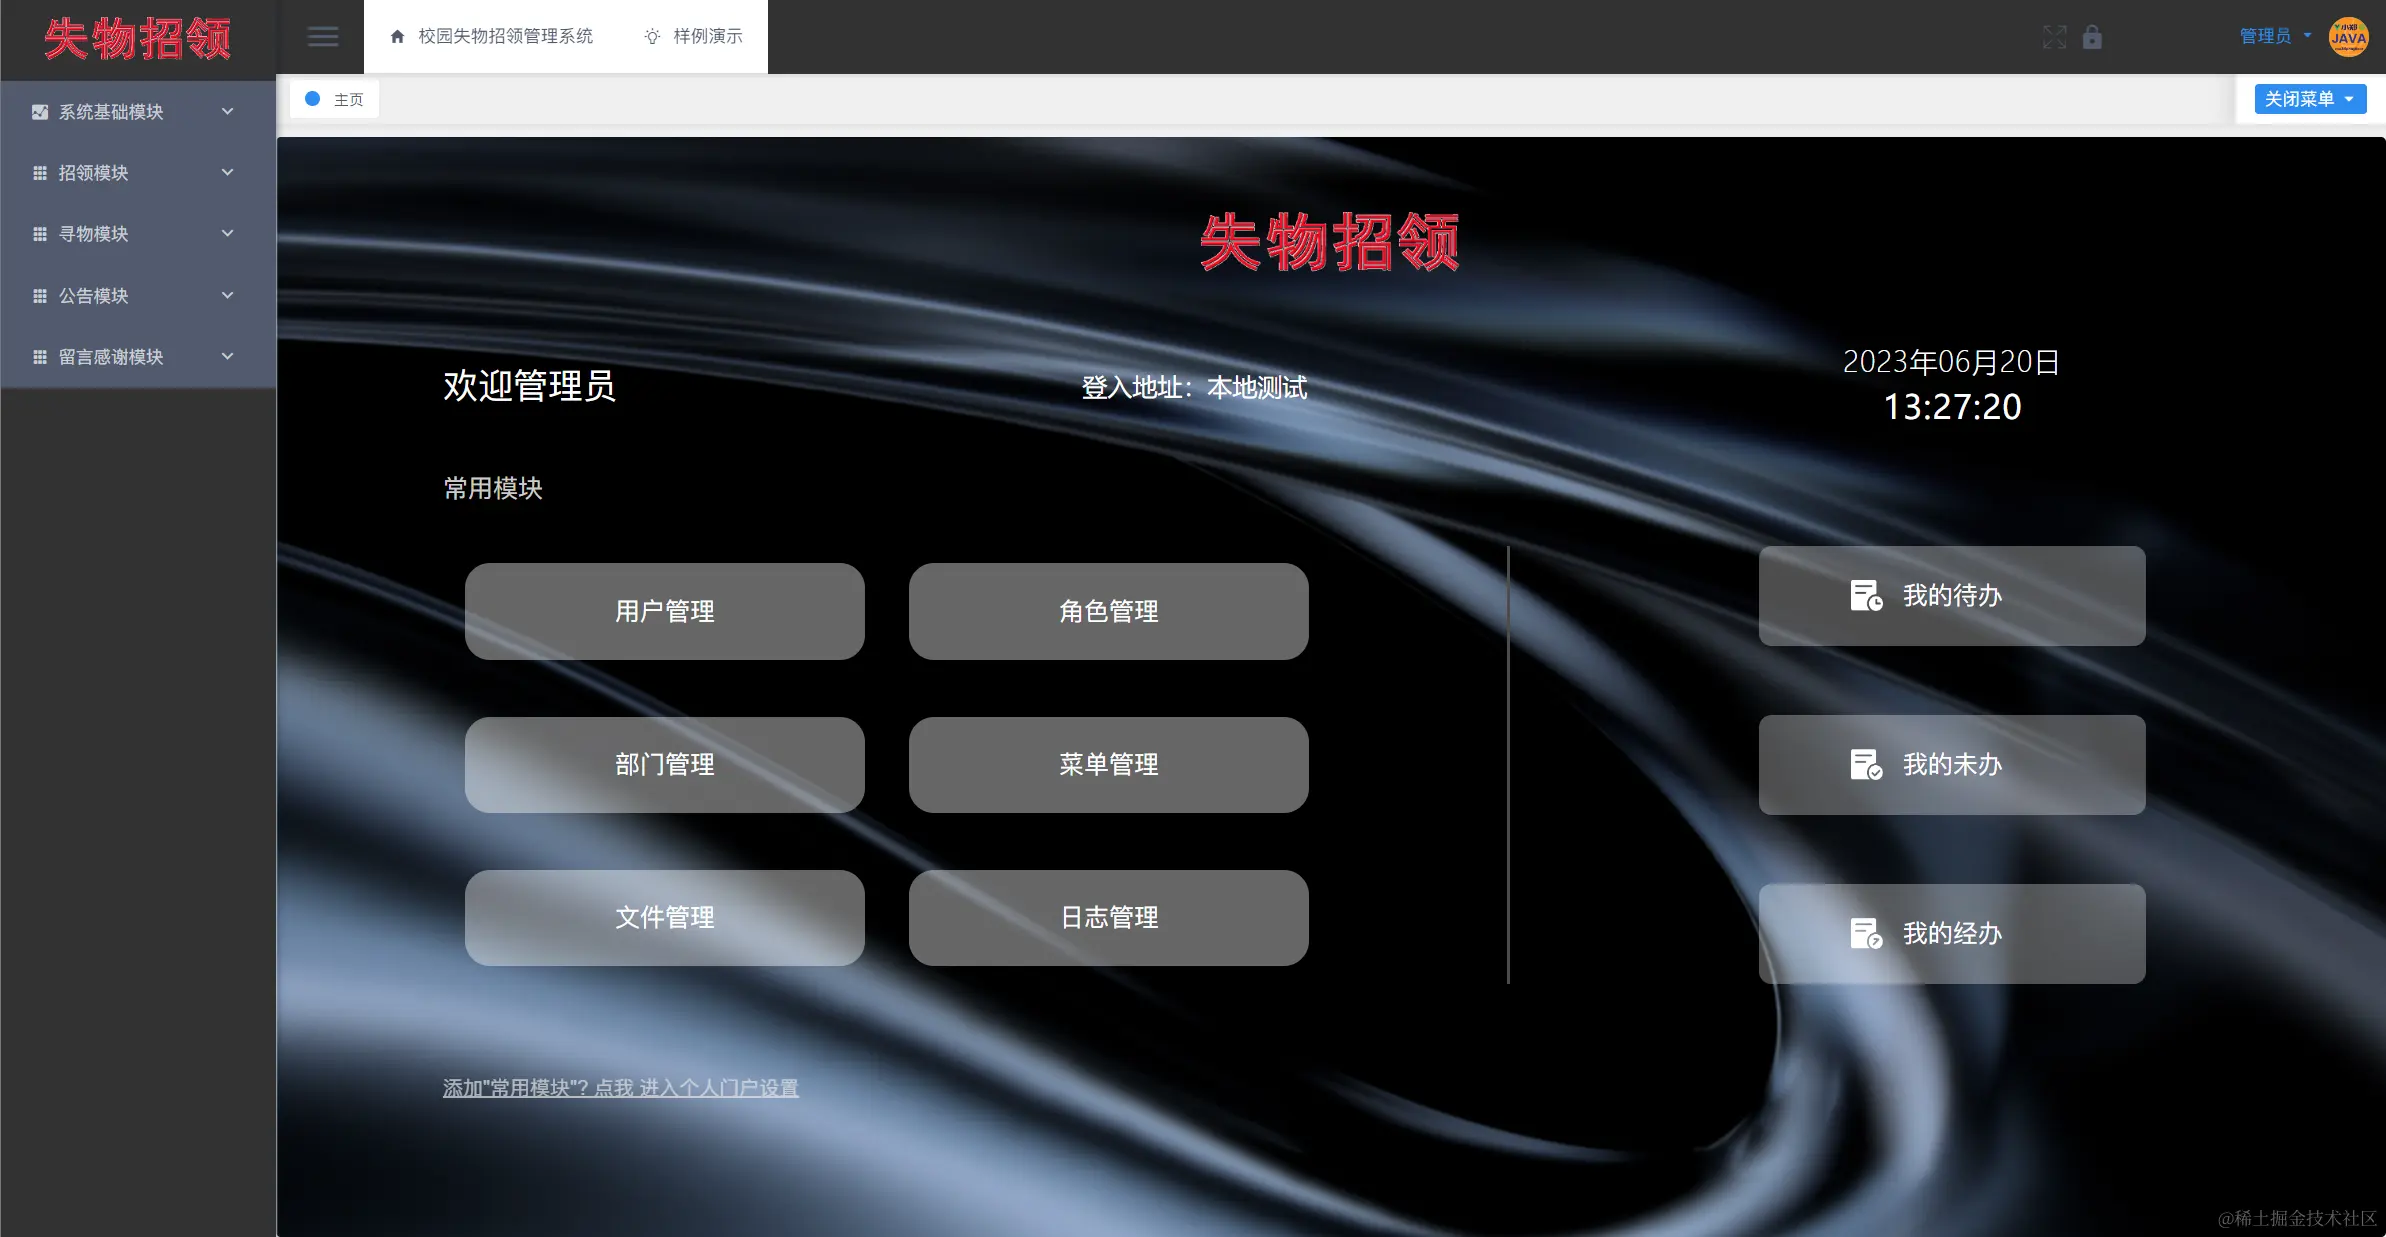2386x1237 pixels.
Task: Click the blue dot on 主页 tab
Action: 313,98
